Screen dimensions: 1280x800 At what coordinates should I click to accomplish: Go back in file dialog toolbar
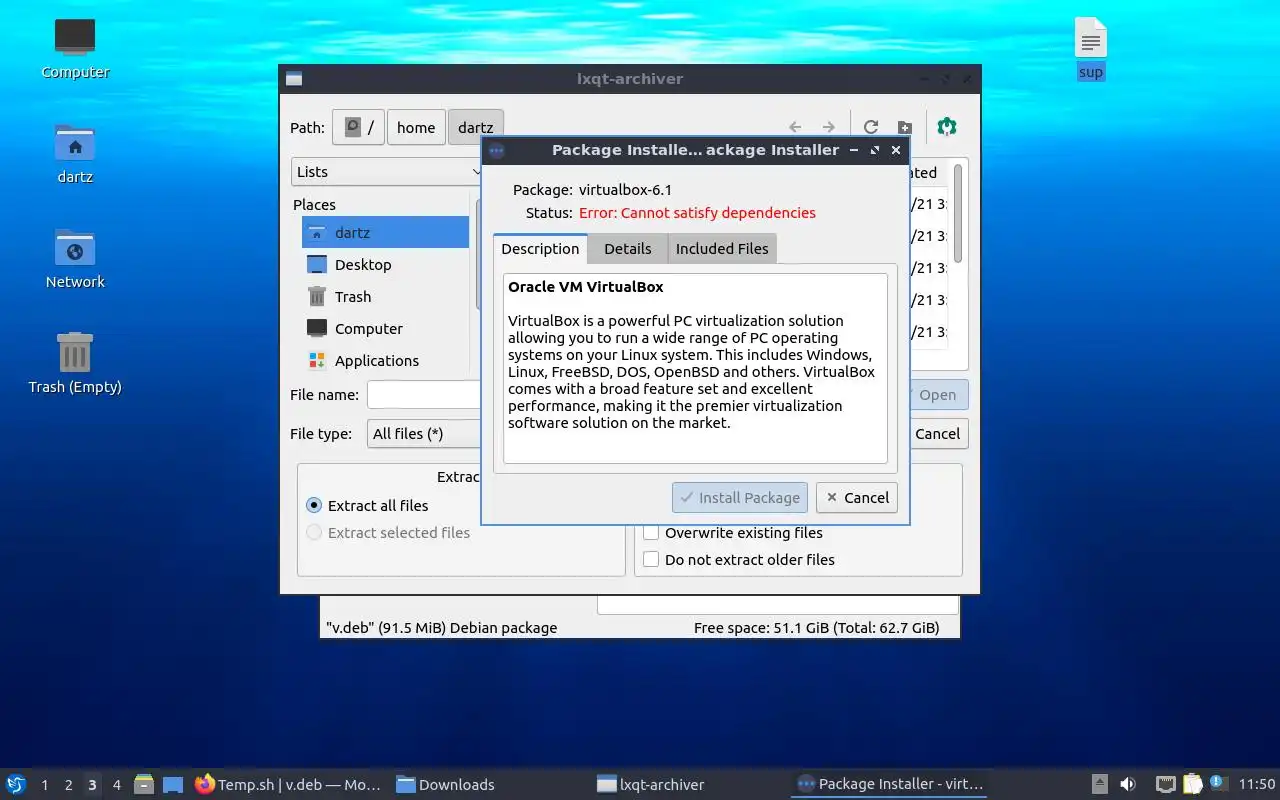pos(795,127)
